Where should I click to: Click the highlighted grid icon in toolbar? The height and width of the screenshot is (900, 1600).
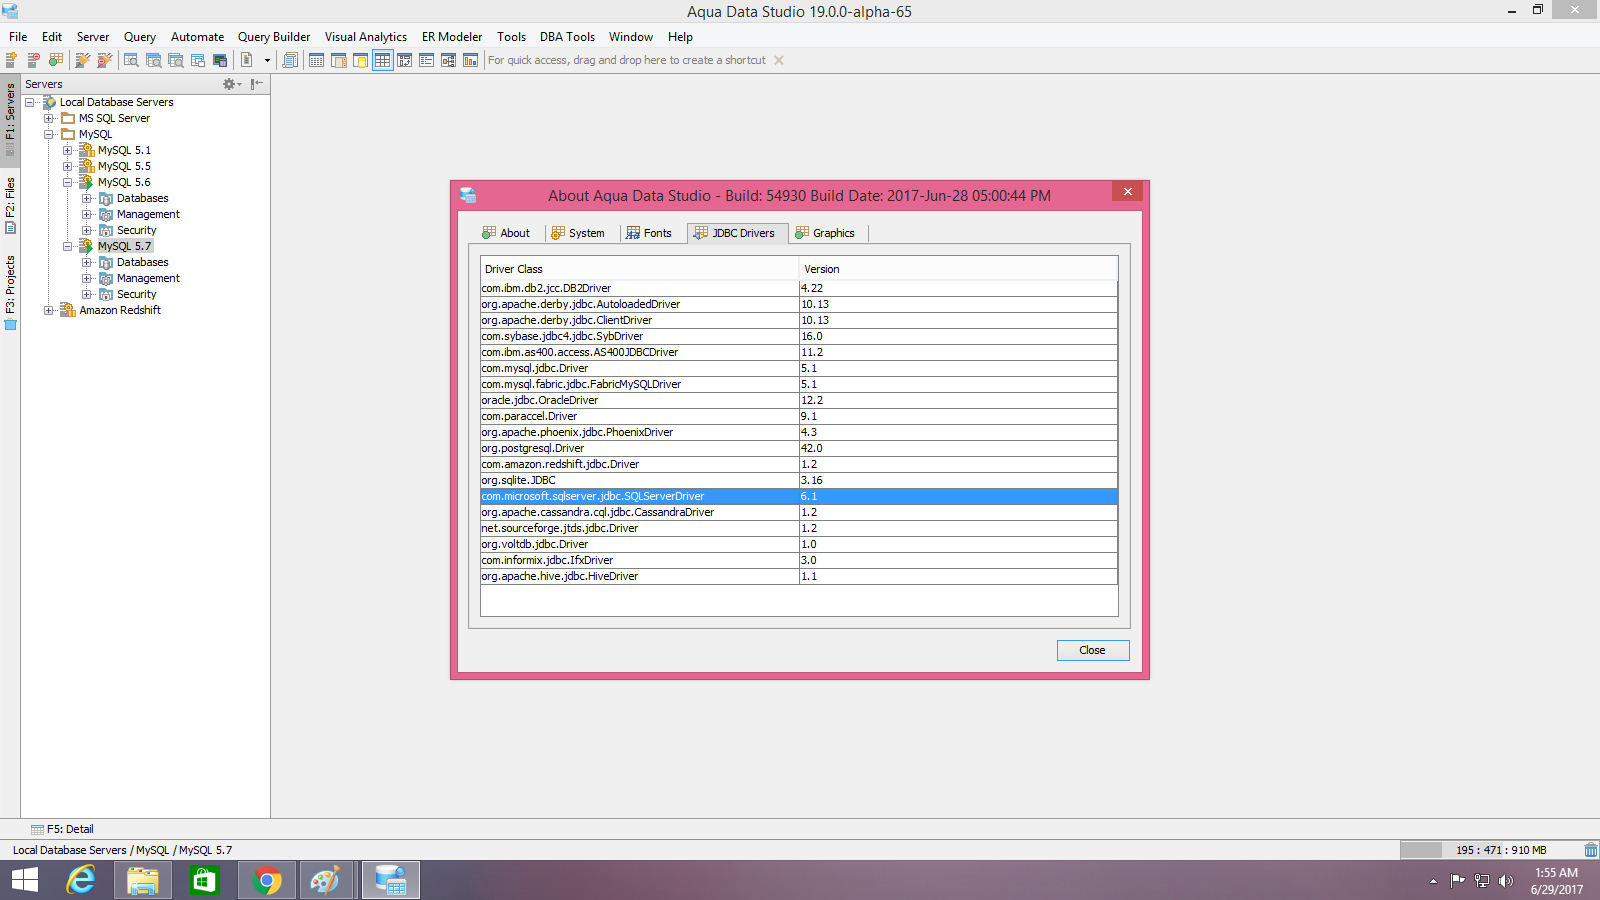click(382, 60)
